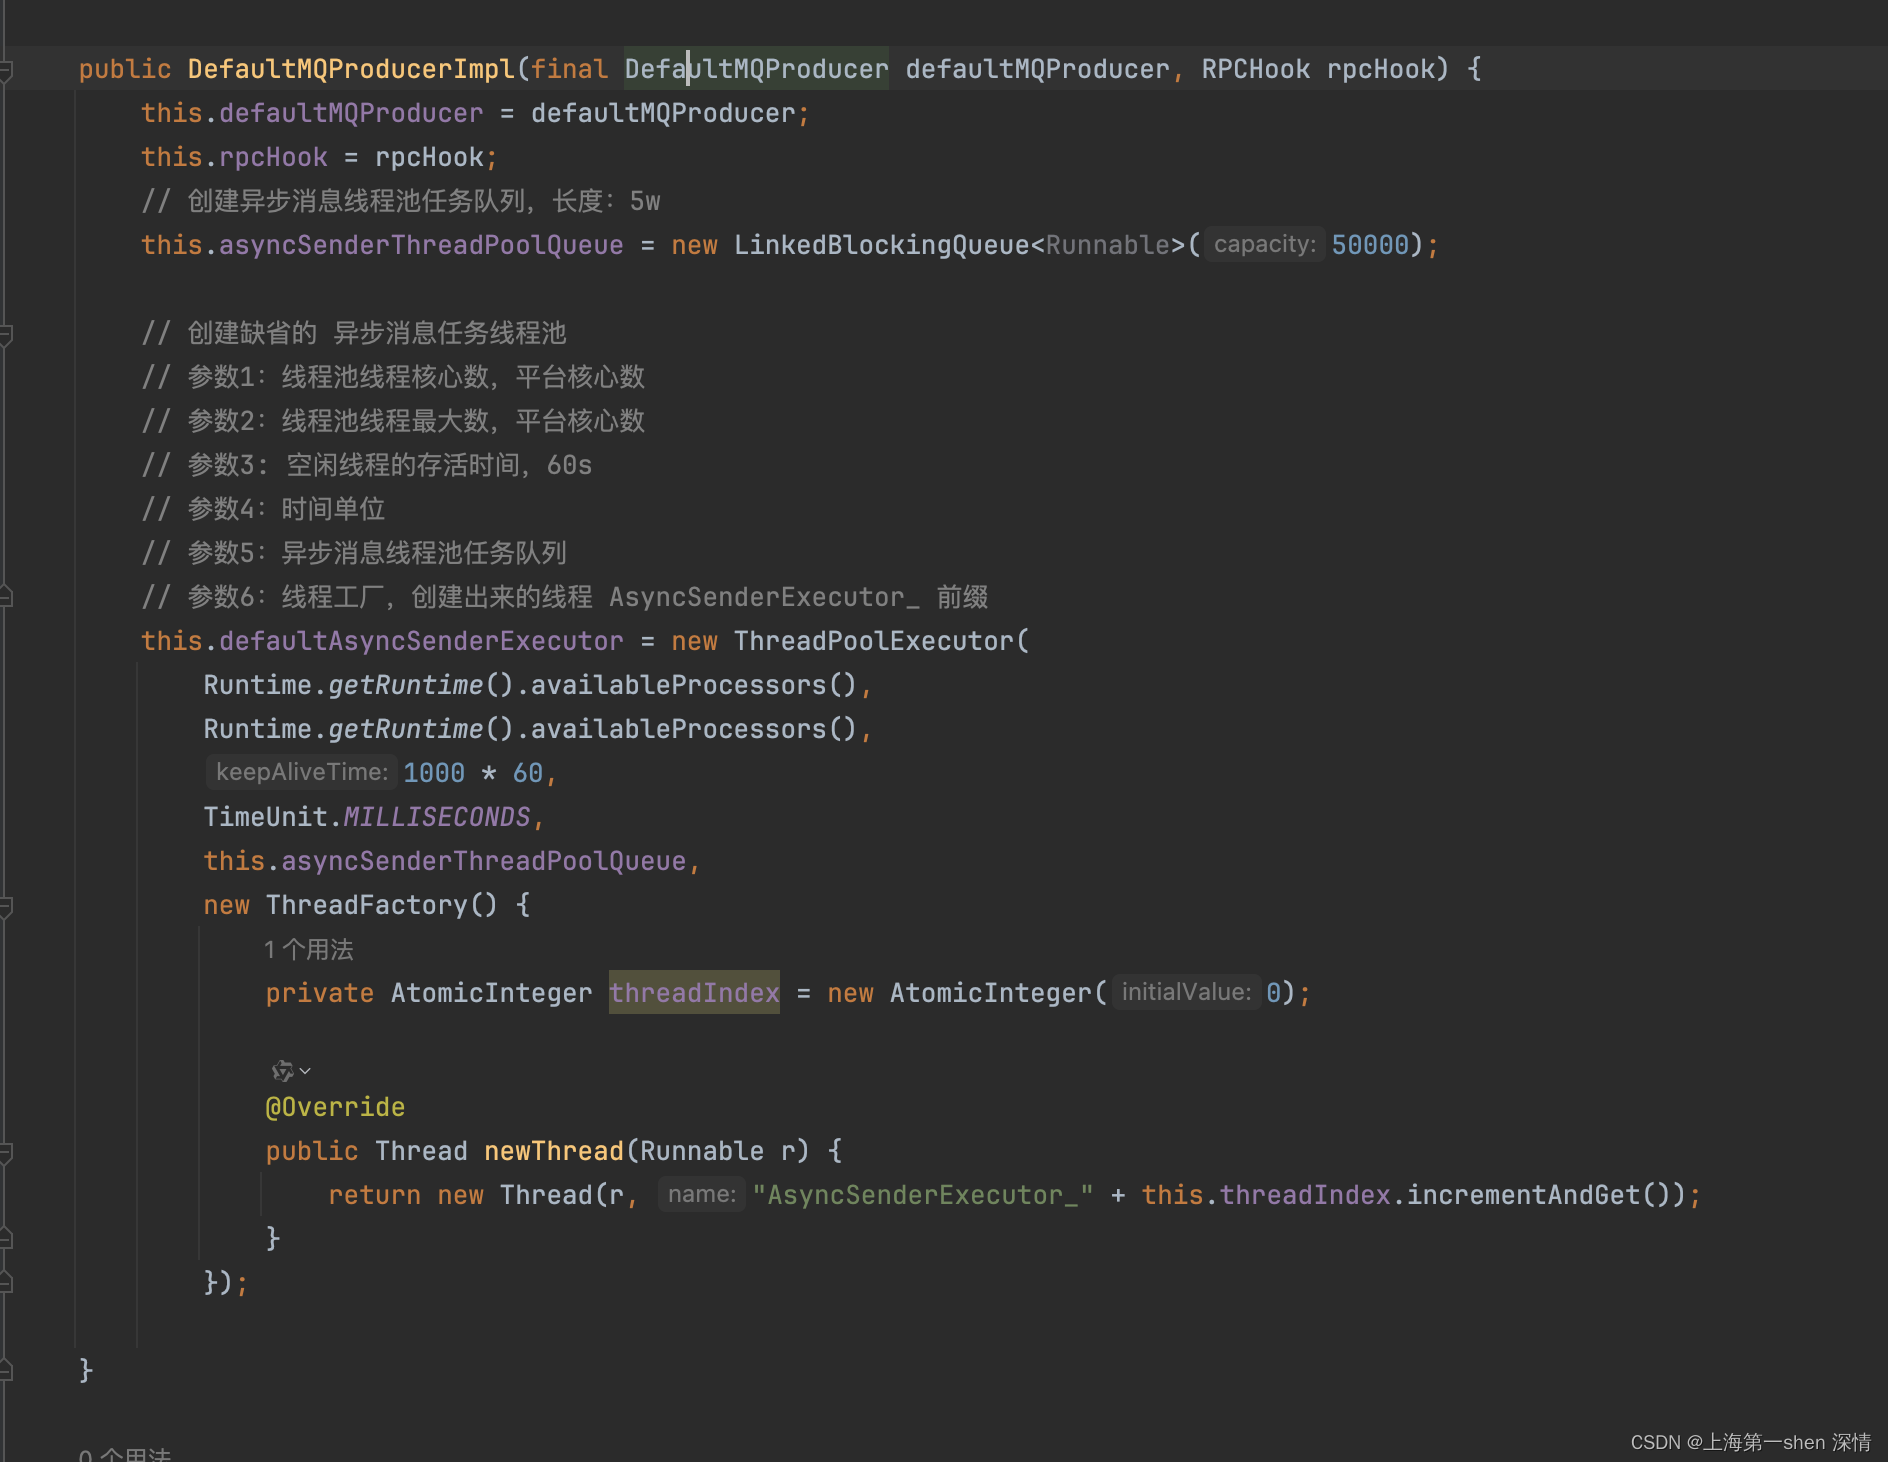Click the 1000 value in keepAliveTime expression
This screenshot has width=1888, height=1462.
434,773
